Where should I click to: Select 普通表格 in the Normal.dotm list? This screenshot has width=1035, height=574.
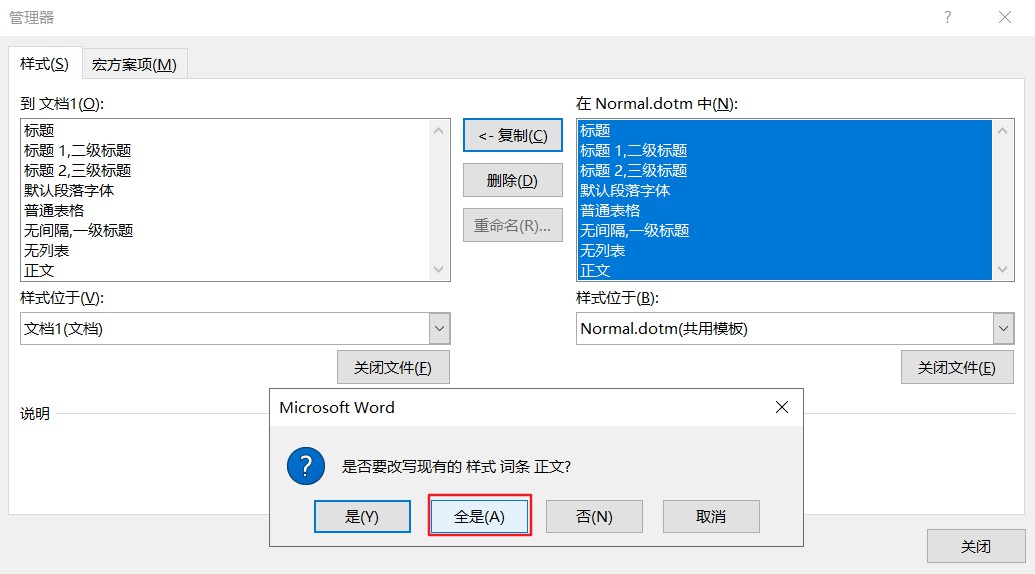coord(785,210)
